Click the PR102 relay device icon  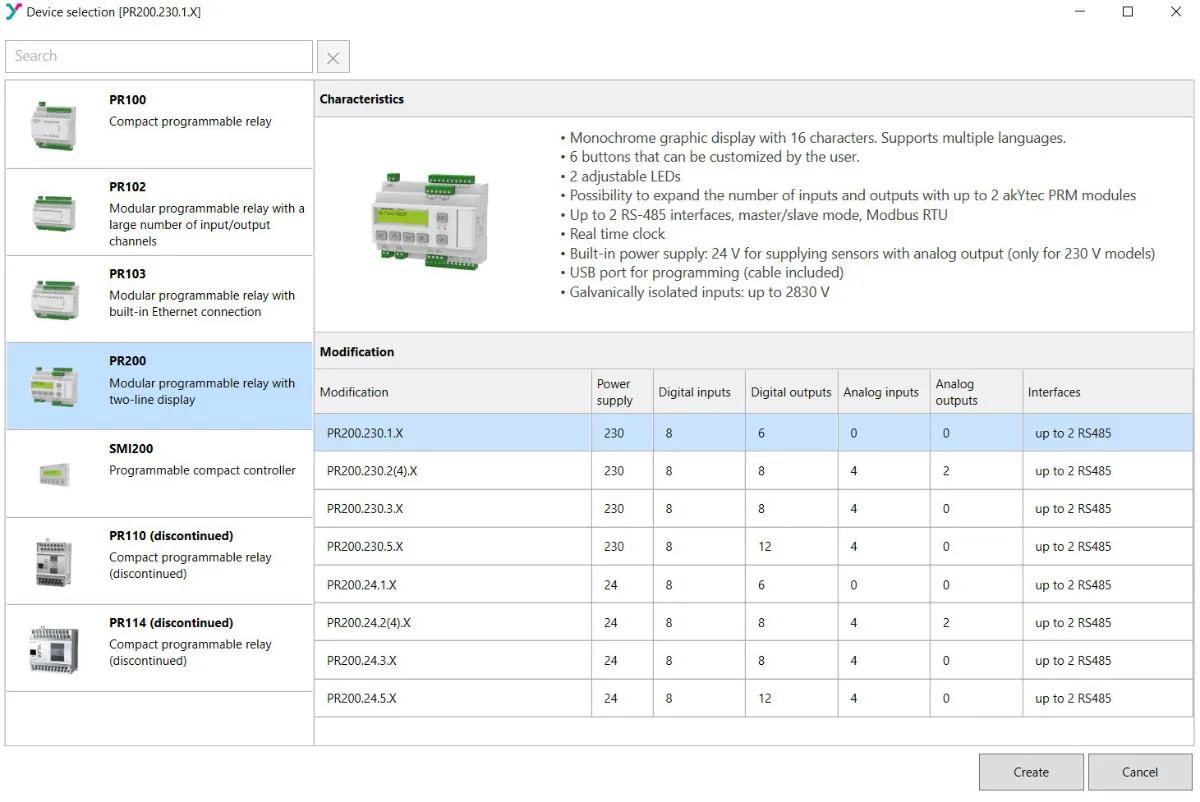[54, 212]
